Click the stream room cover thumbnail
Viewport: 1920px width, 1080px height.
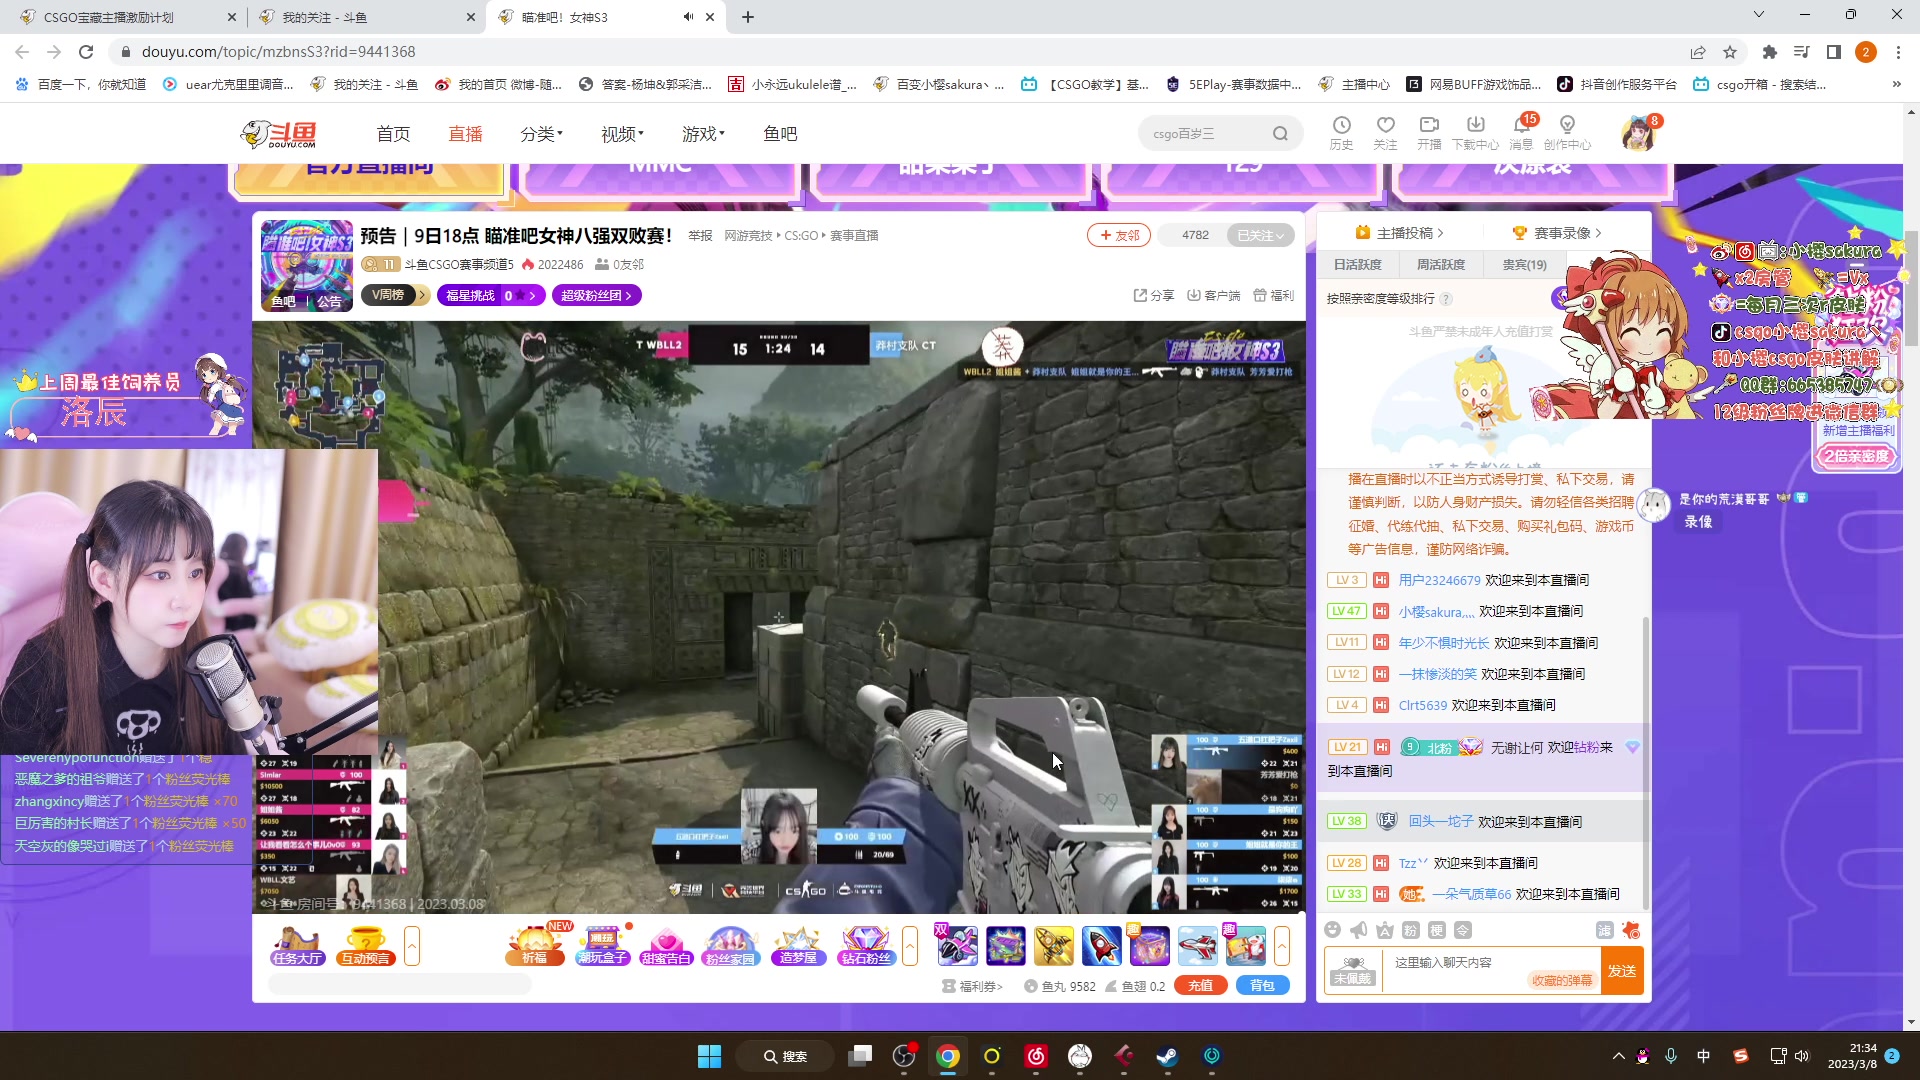tap(307, 266)
